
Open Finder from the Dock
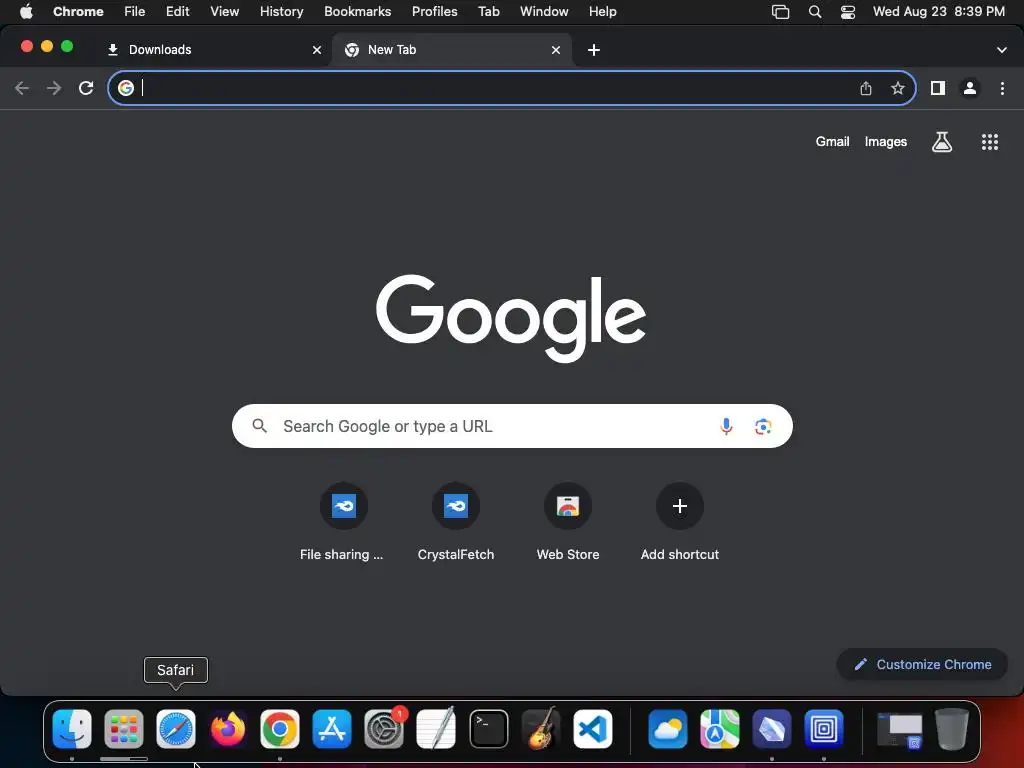[72, 729]
